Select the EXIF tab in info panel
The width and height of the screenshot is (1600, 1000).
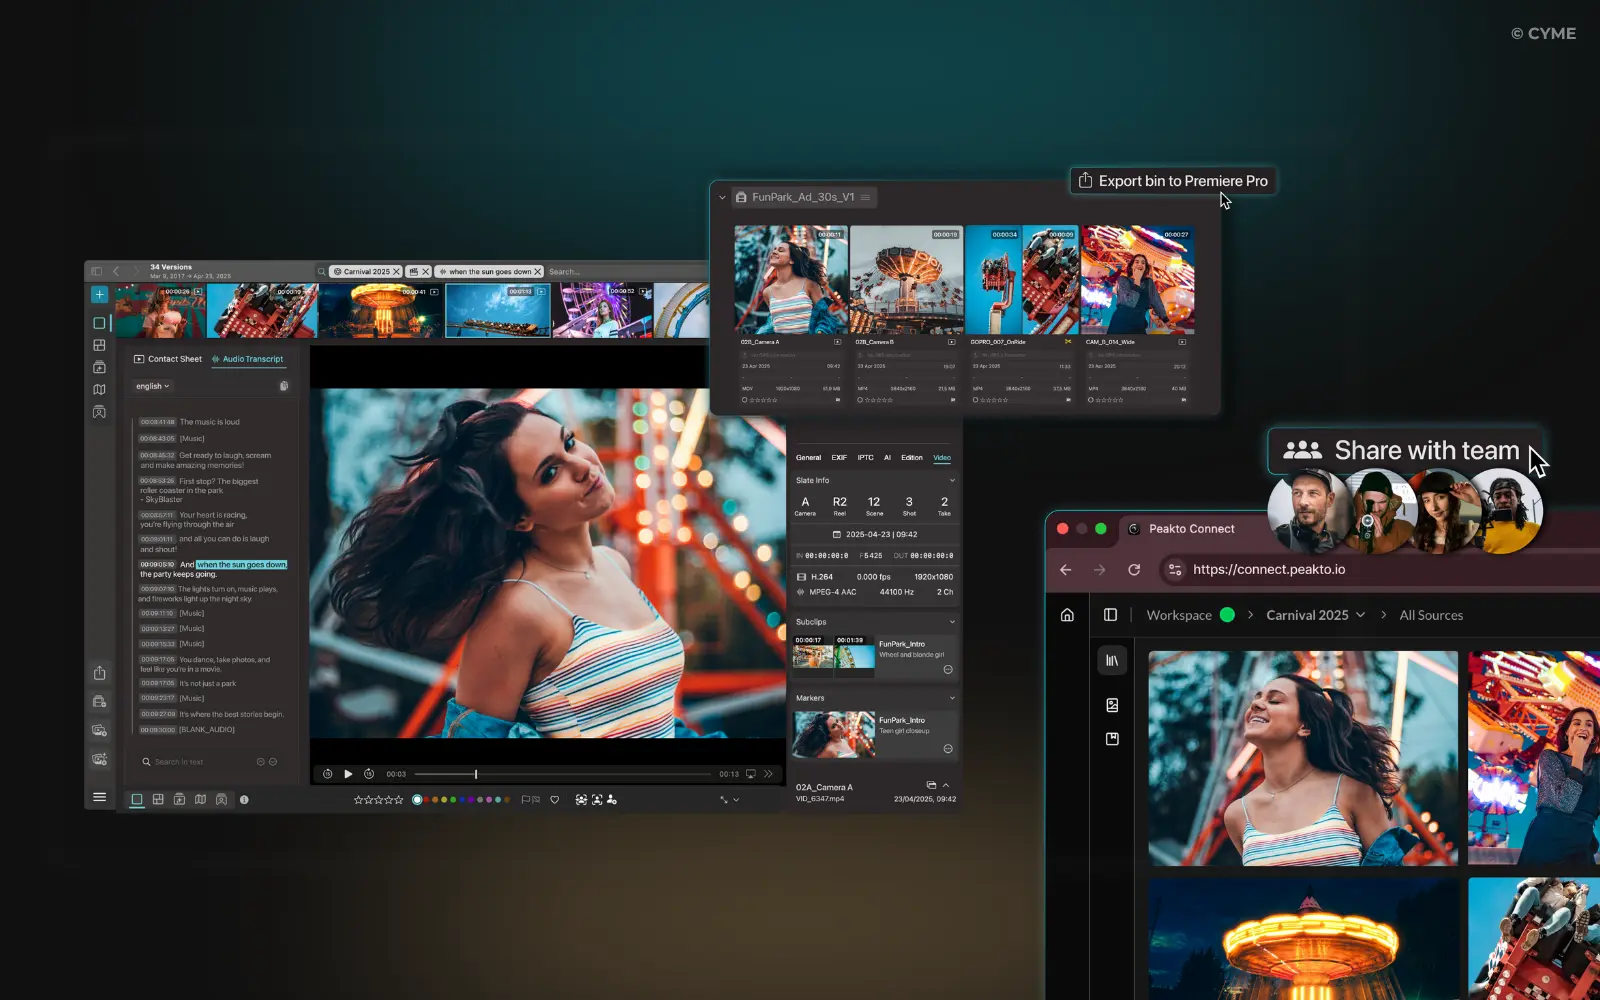click(x=839, y=458)
